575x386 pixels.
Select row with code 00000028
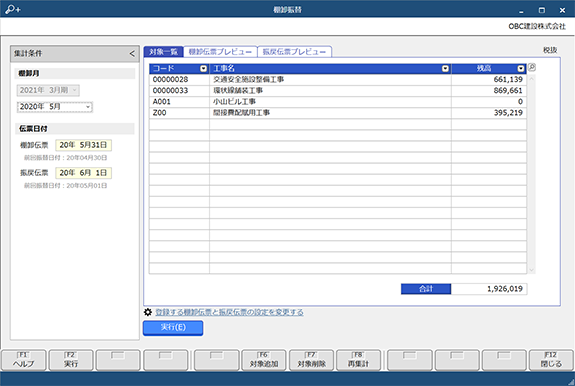tap(338, 80)
